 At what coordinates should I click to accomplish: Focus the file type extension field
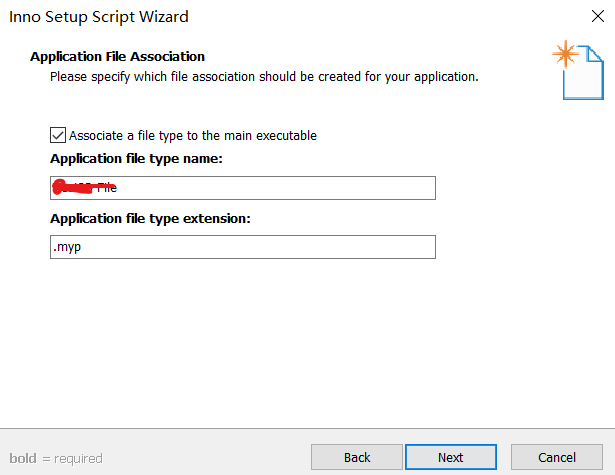(x=243, y=247)
